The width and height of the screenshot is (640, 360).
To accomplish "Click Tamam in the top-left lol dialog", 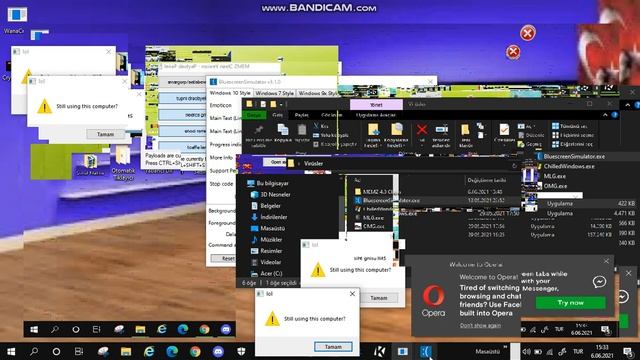I will (x=105, y=134).
